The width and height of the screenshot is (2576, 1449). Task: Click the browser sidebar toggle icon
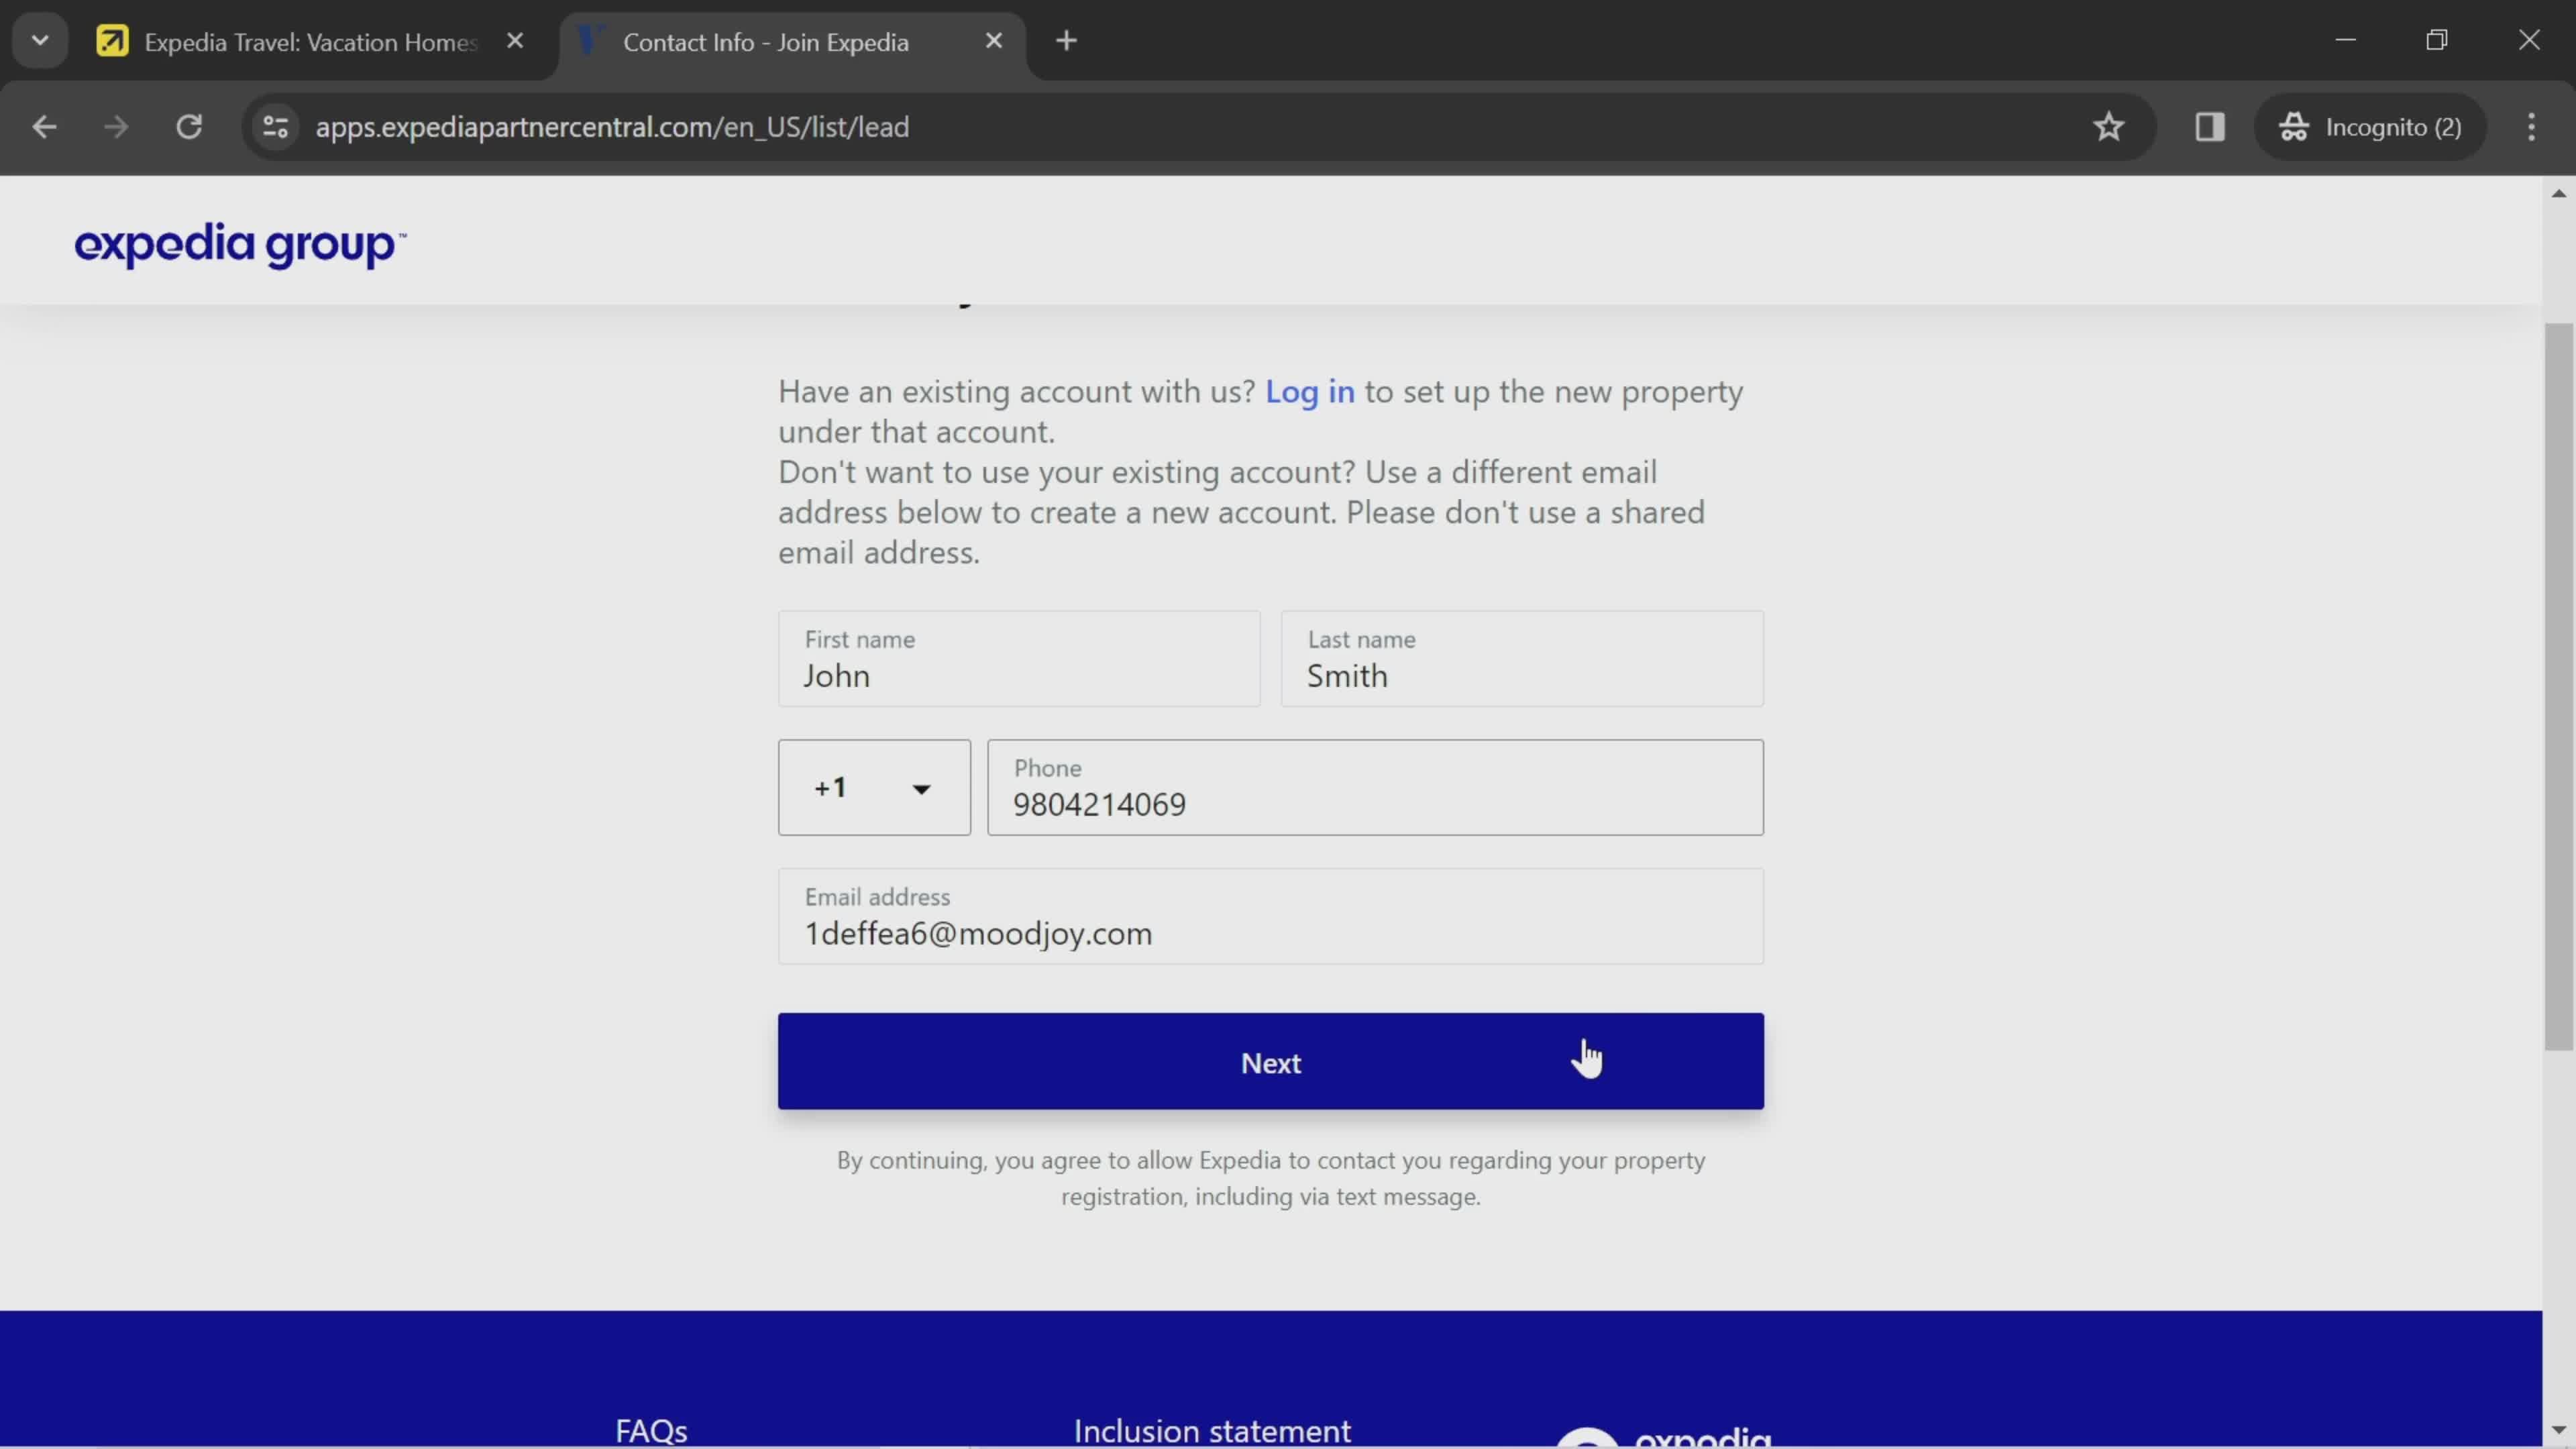[2210, 125]
